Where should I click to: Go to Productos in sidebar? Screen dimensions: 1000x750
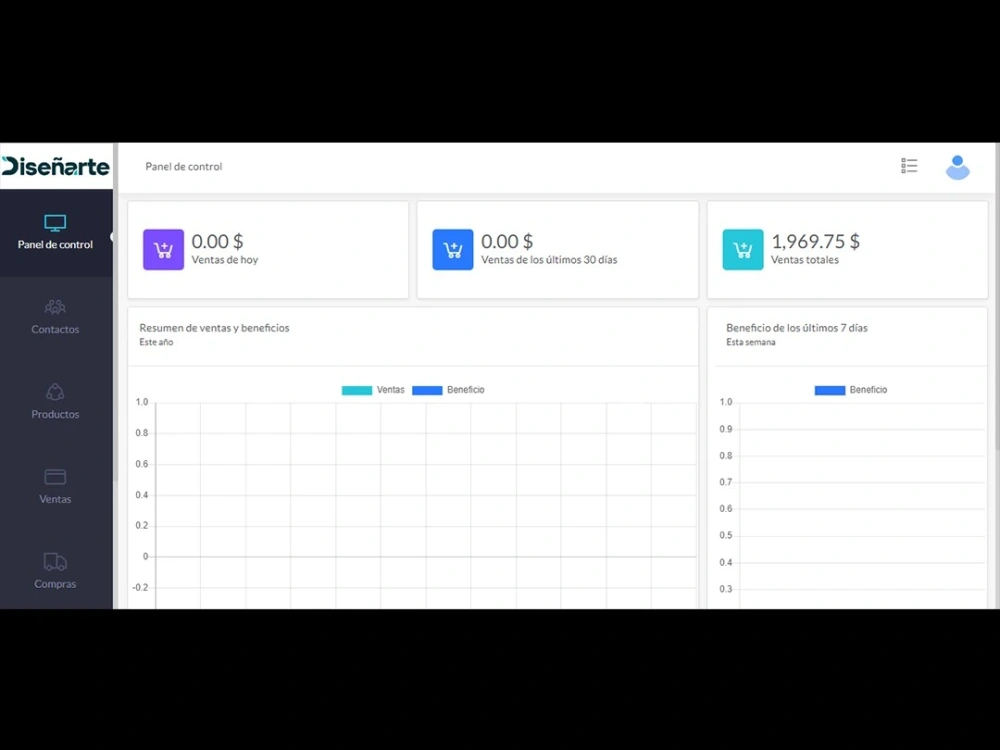[55, 414]
